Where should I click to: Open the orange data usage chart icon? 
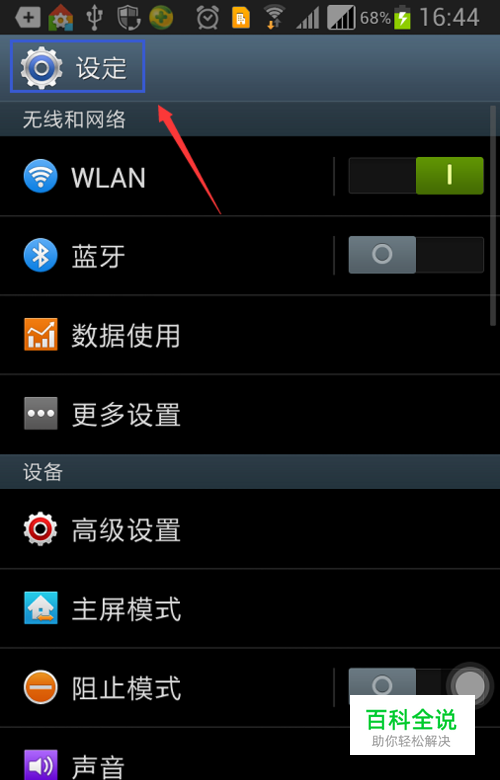(40, 334)
